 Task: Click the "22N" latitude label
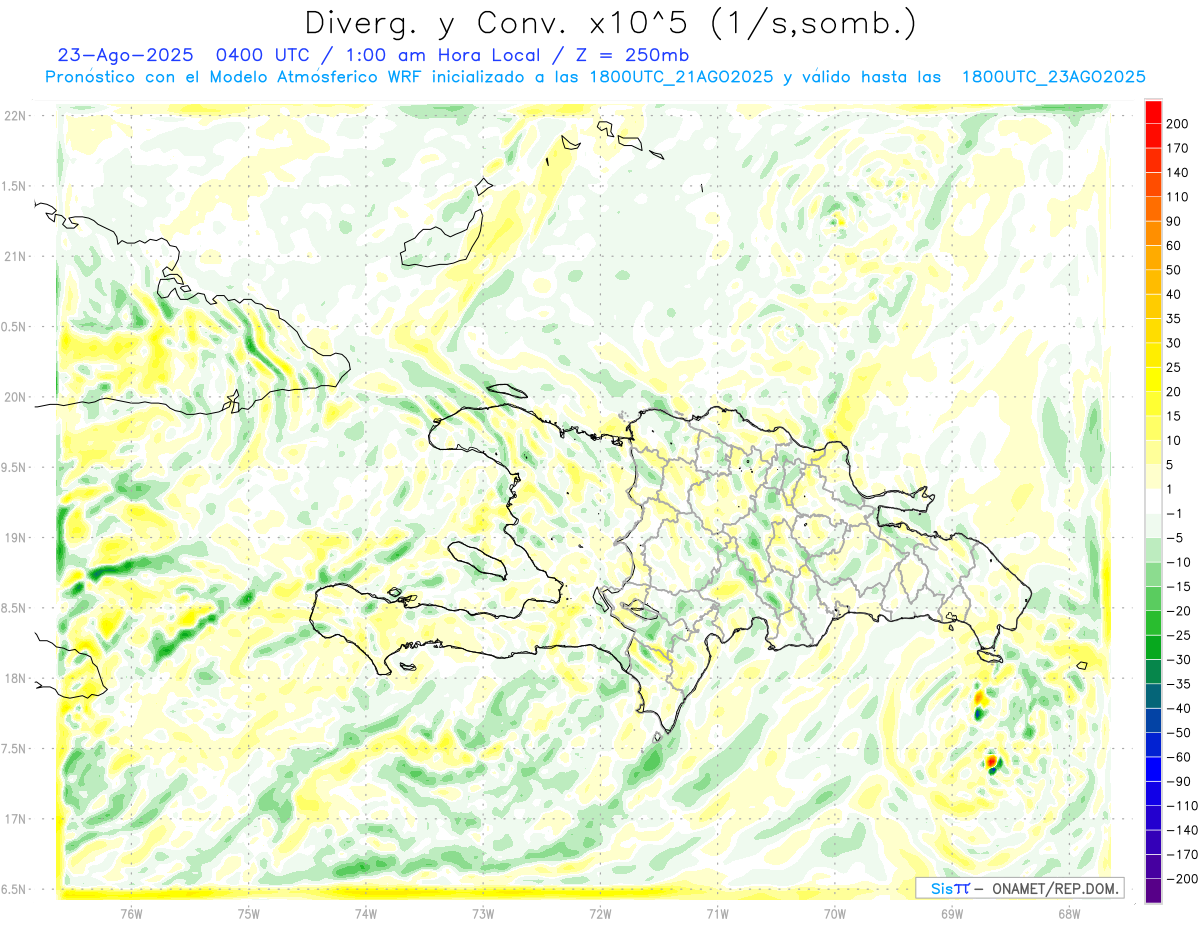[15, 115]
